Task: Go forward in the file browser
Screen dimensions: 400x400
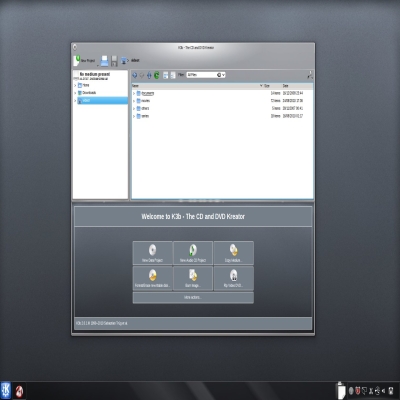Action: [x=142, y=75]
